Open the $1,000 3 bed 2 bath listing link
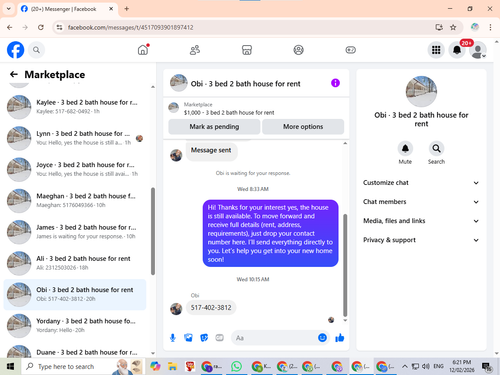This screenshot has height=375, width=500. [x=229, y=113]
